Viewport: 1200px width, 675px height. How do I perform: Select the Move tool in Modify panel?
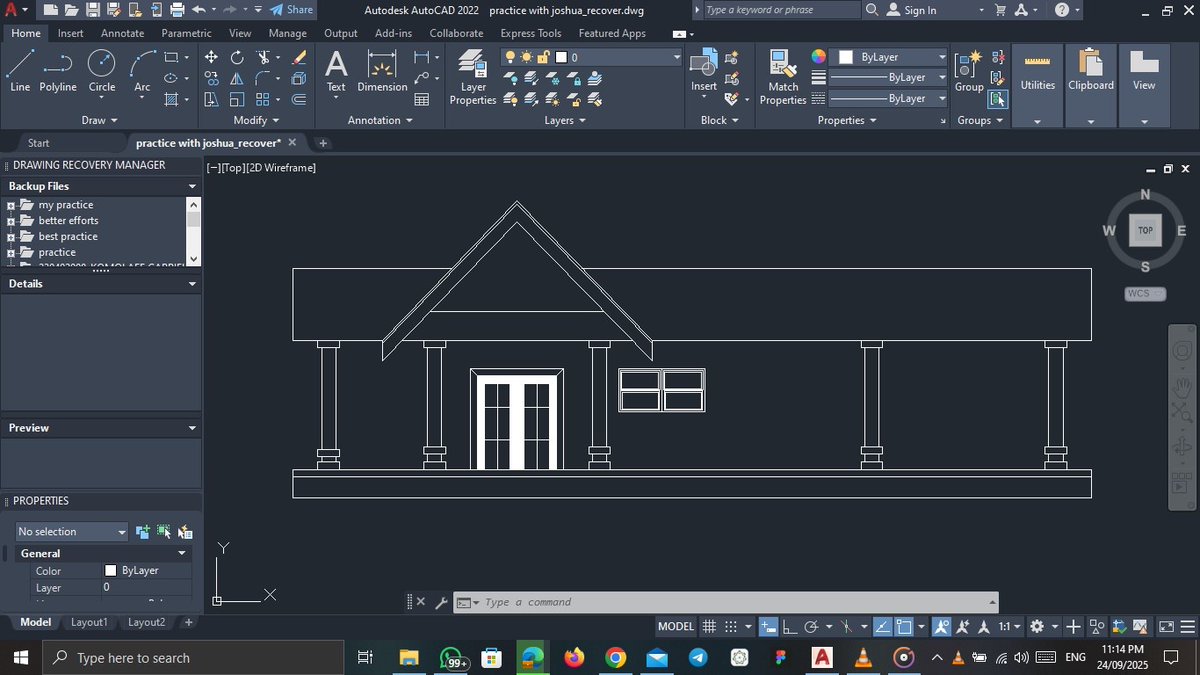point(211,57)
